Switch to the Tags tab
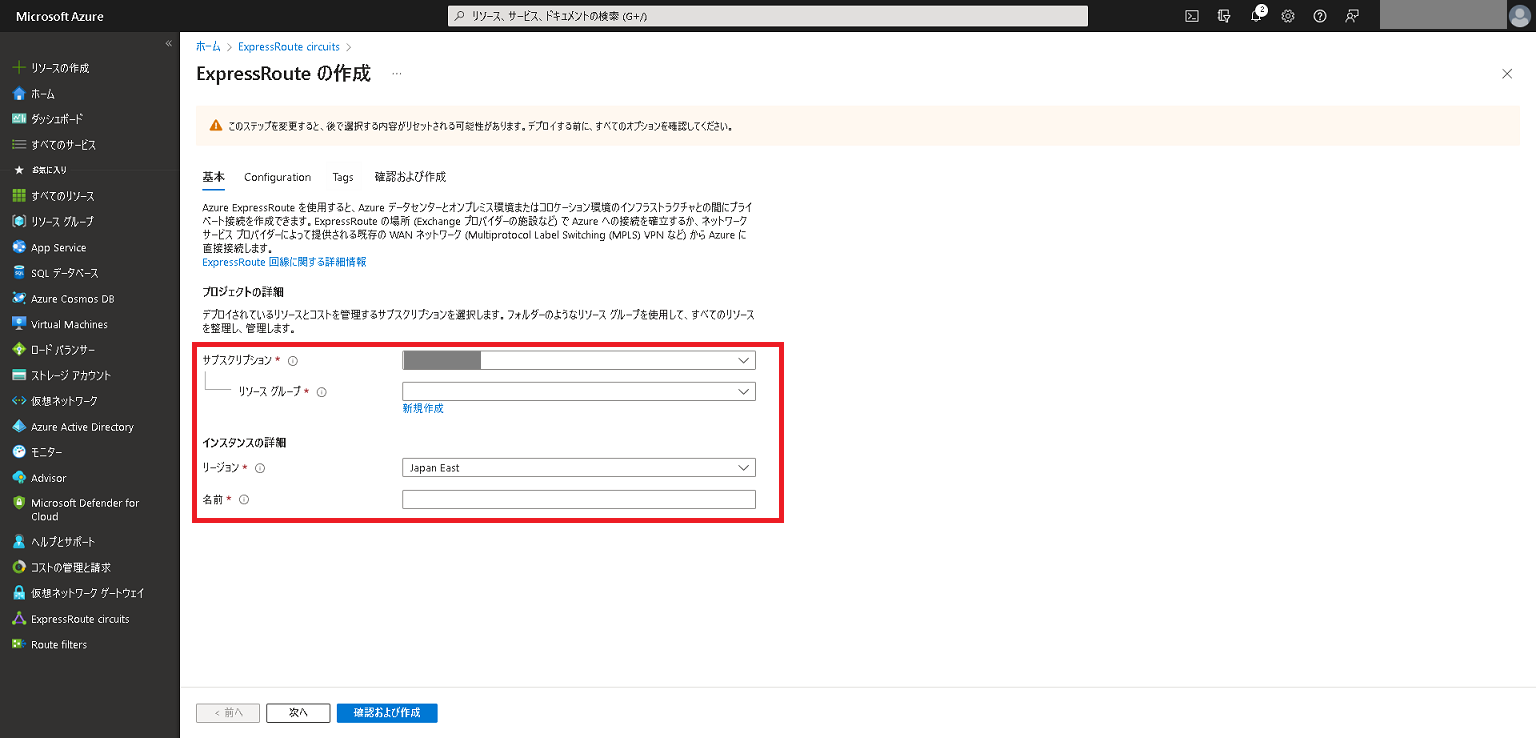Viewport: 1536px width, 738px height. 343,177
